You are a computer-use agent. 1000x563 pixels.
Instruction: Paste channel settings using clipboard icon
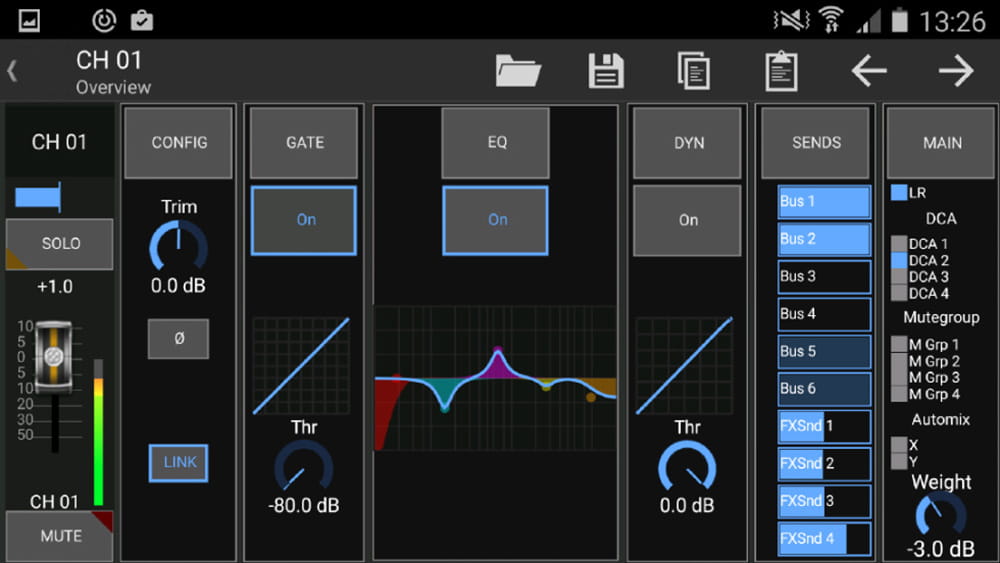click(781, 71)
